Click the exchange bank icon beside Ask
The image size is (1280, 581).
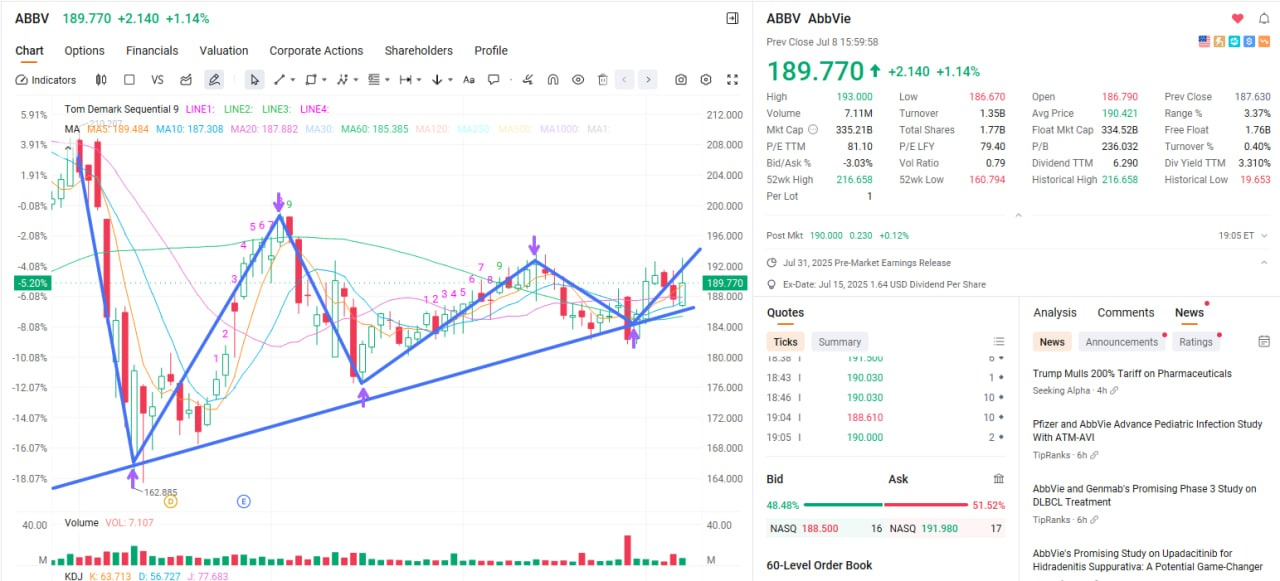coord(998,479)
